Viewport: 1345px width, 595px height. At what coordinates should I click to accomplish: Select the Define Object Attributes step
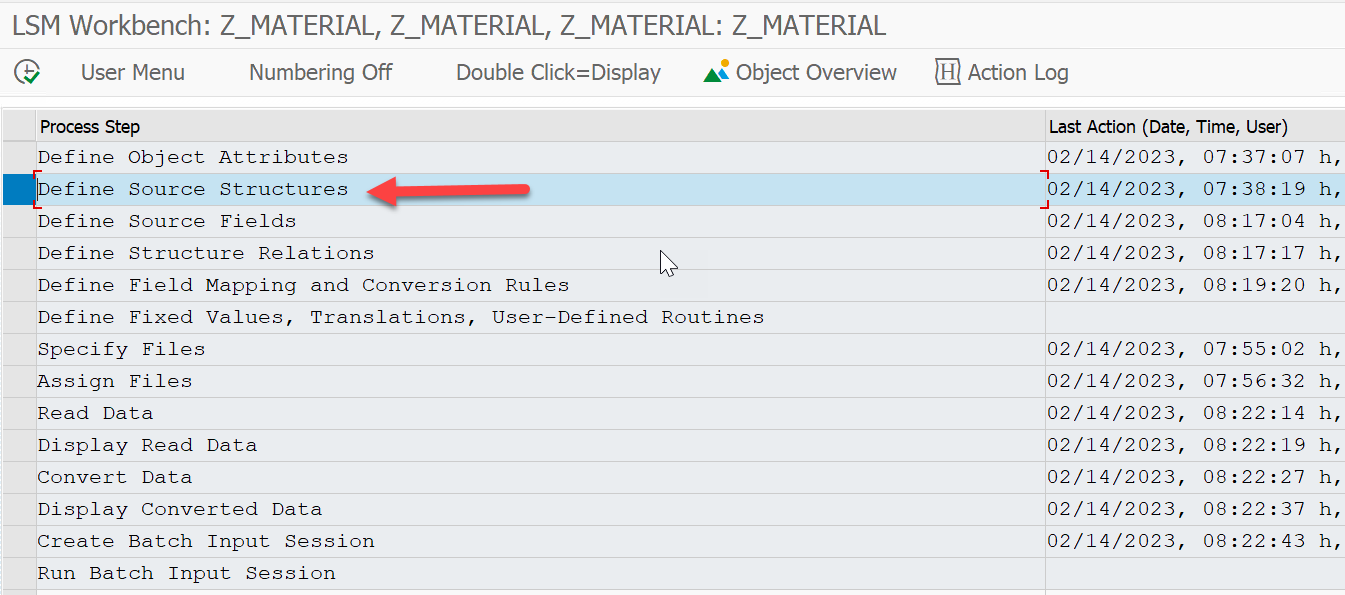[x=193, y=157]
